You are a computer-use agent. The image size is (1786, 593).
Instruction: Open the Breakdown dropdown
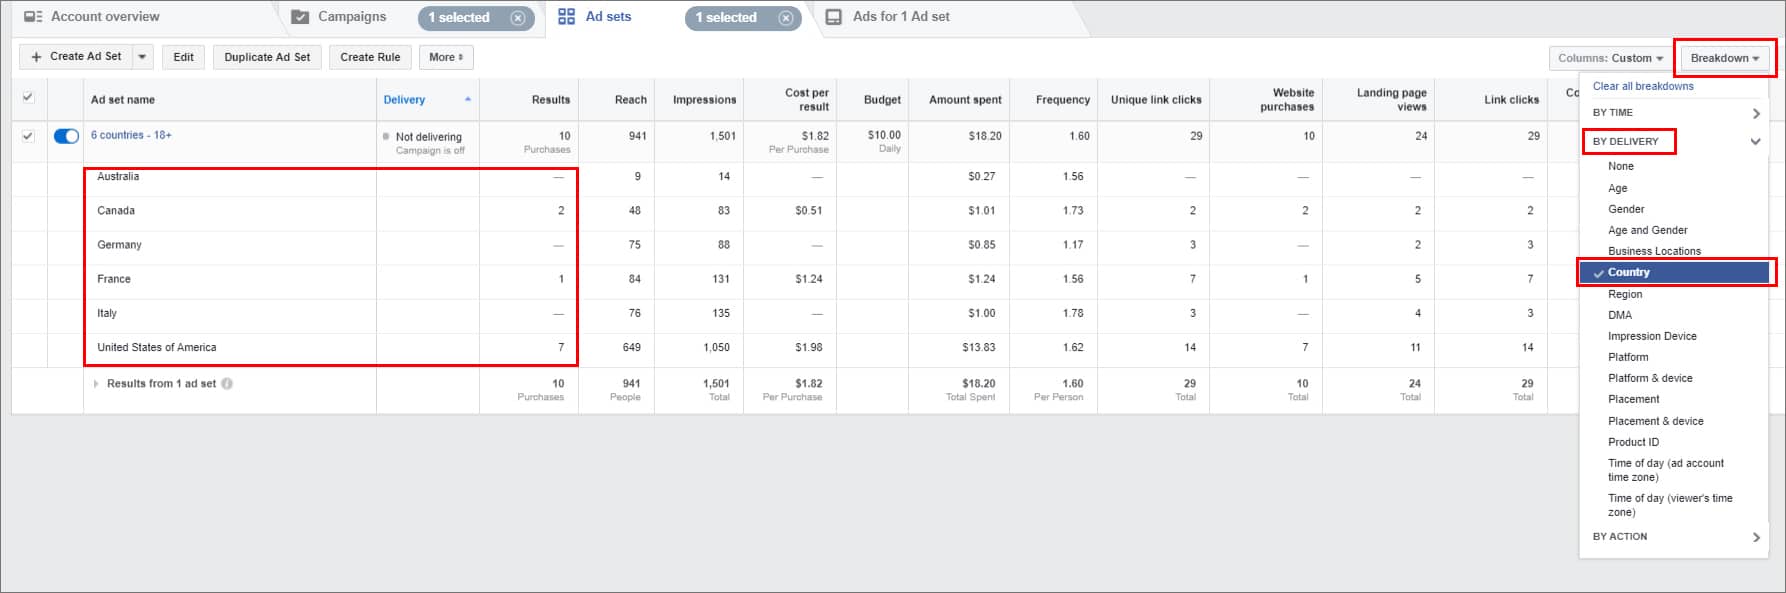(1724, 58)
